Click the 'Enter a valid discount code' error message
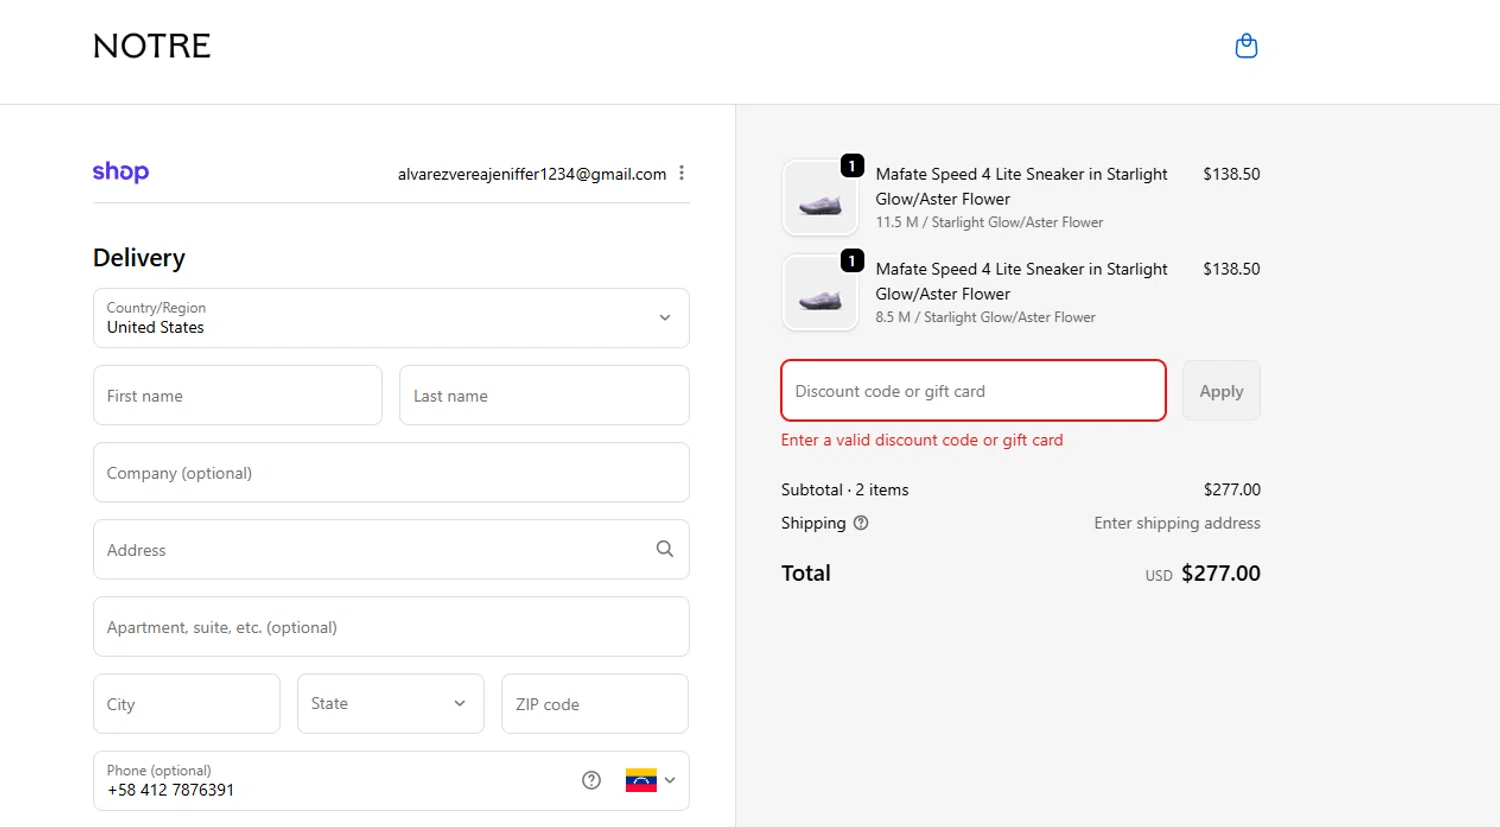The width and height of the screenshot is (1500, 827). point(922,440)
